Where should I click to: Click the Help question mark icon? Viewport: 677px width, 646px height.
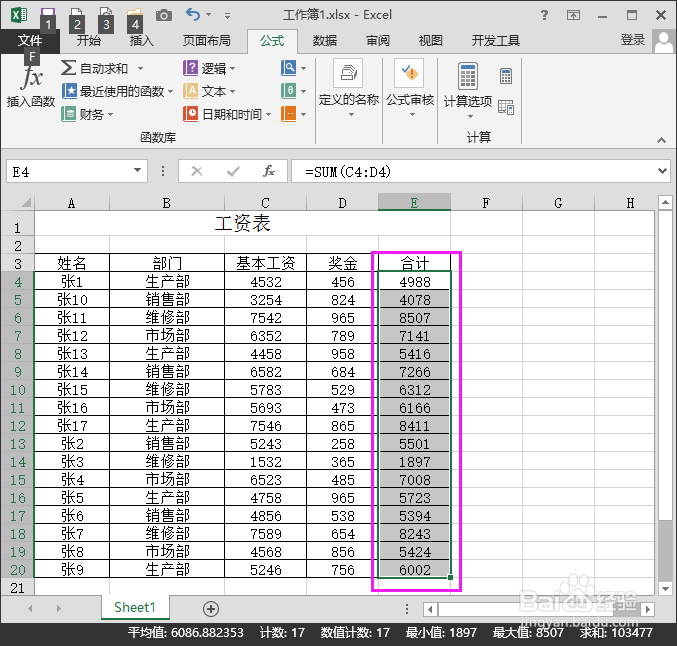pyautogui.click(x=544, y=16)
